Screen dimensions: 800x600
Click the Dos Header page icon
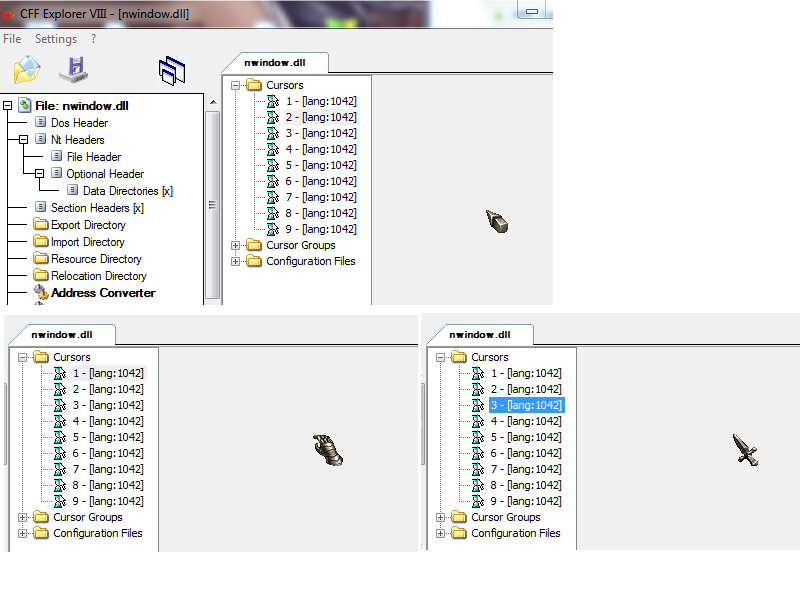tap(40, 123)
